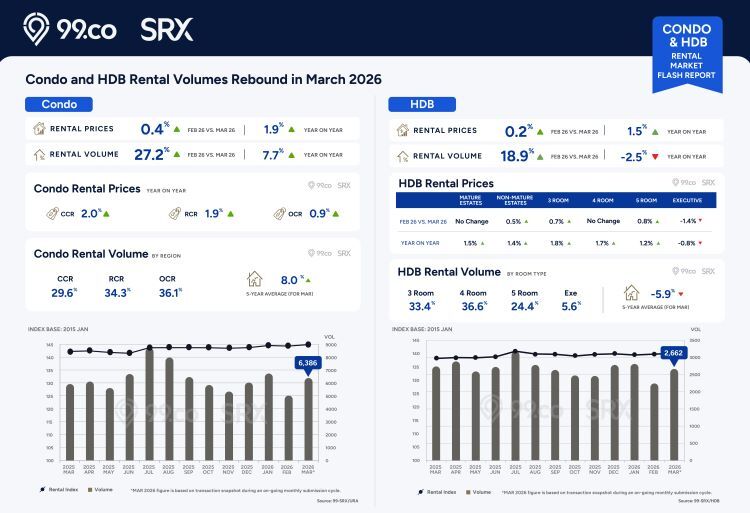Click the house icon beside Condo 8.0% five-year average
Screen dimensions: 750x513
pyautogui.click(x=254, y=279)
